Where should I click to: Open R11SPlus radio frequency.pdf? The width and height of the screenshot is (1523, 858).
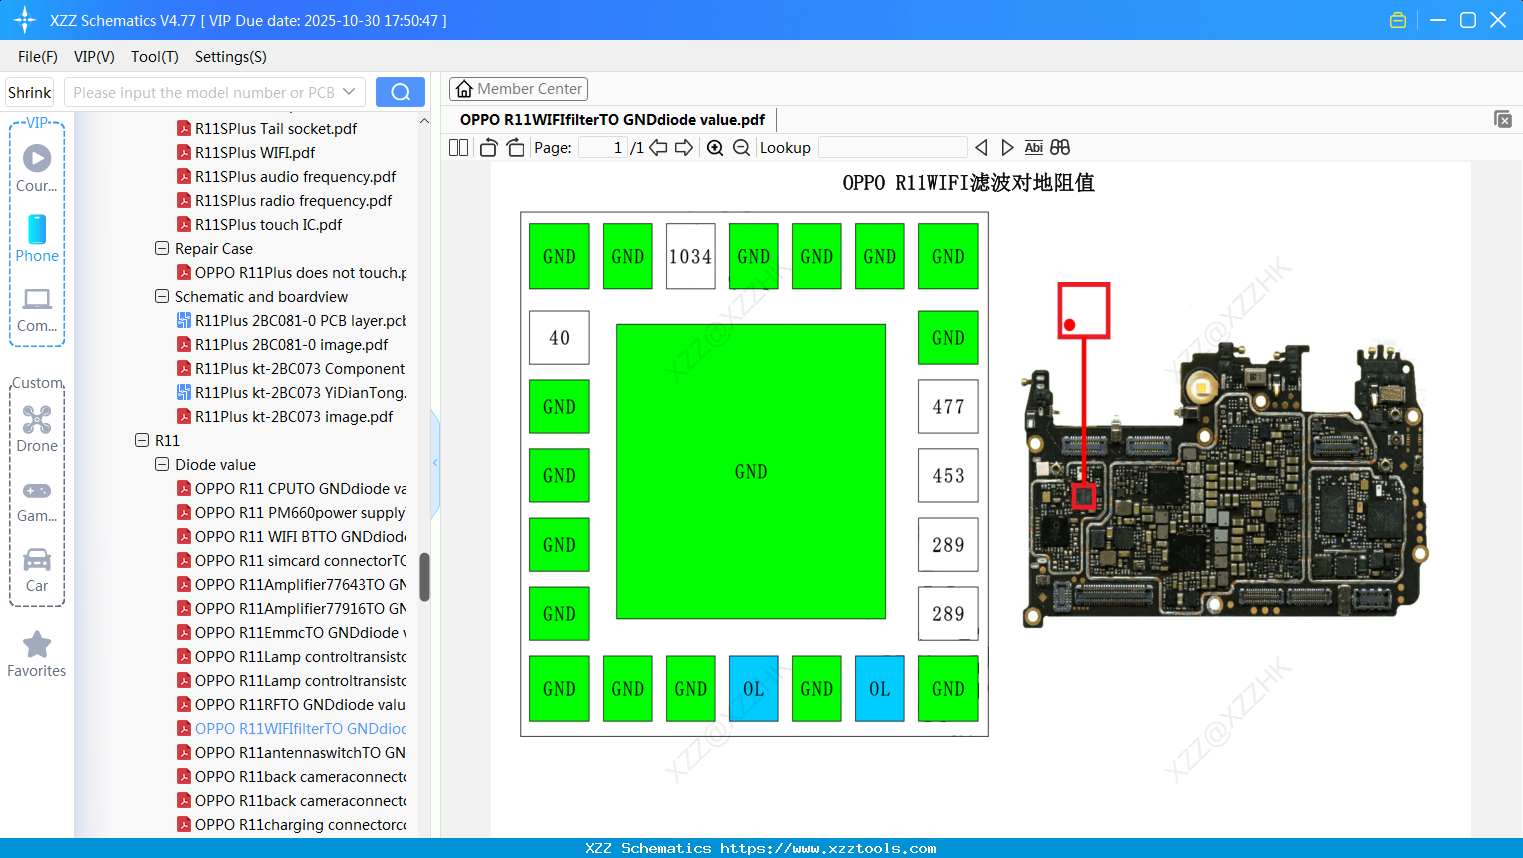[293, 200]
